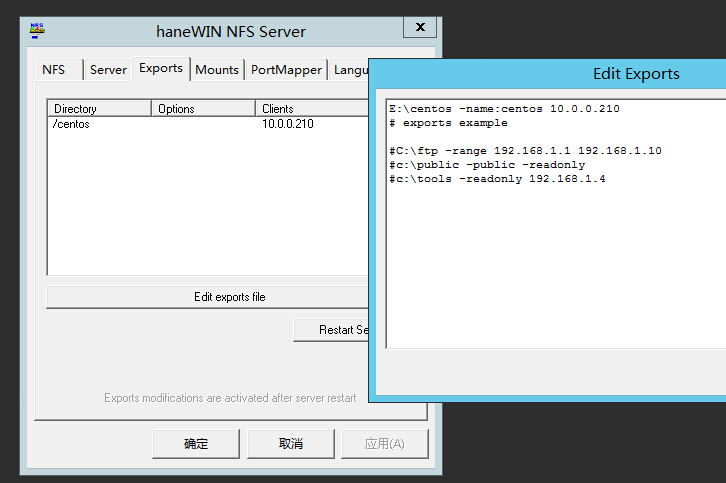The height and width of the screenshot is (483, 726).
Task: Open the Server tab
Action: click(x=108, y=70)
